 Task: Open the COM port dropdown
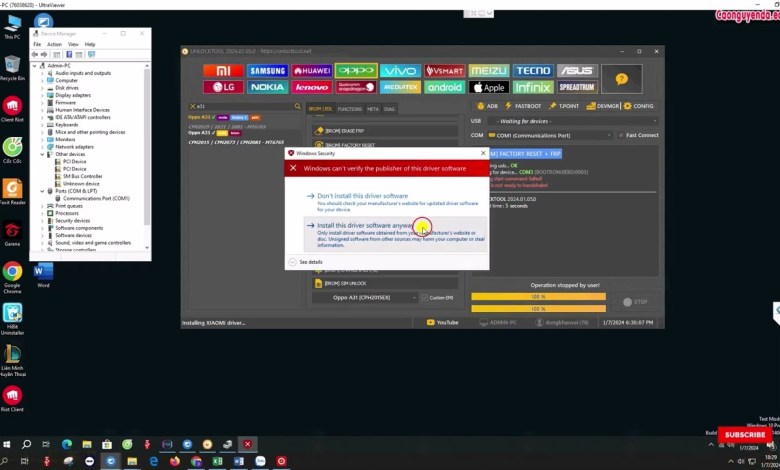click(x=549, y=135)
